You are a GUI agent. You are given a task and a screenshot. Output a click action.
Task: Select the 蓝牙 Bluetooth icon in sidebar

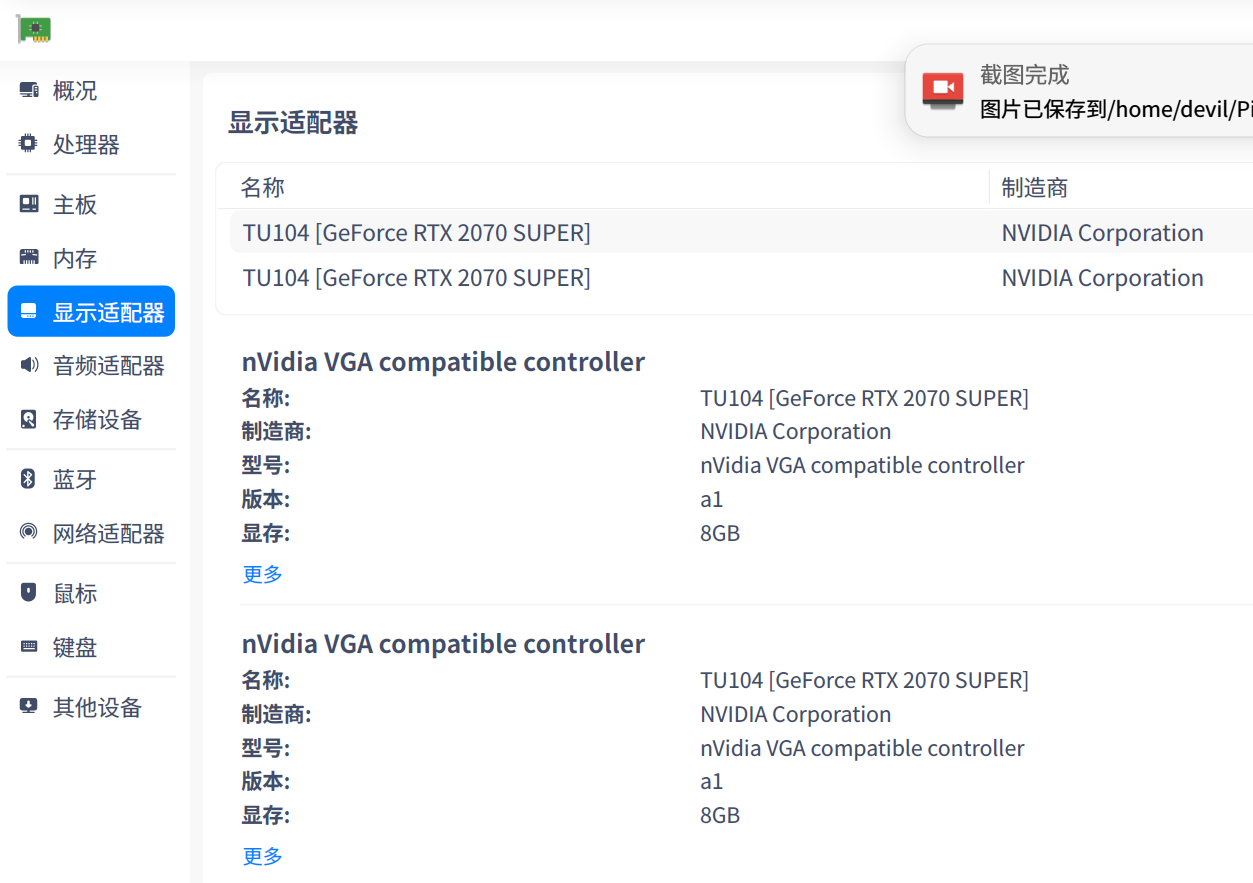[x=29, y=479]
